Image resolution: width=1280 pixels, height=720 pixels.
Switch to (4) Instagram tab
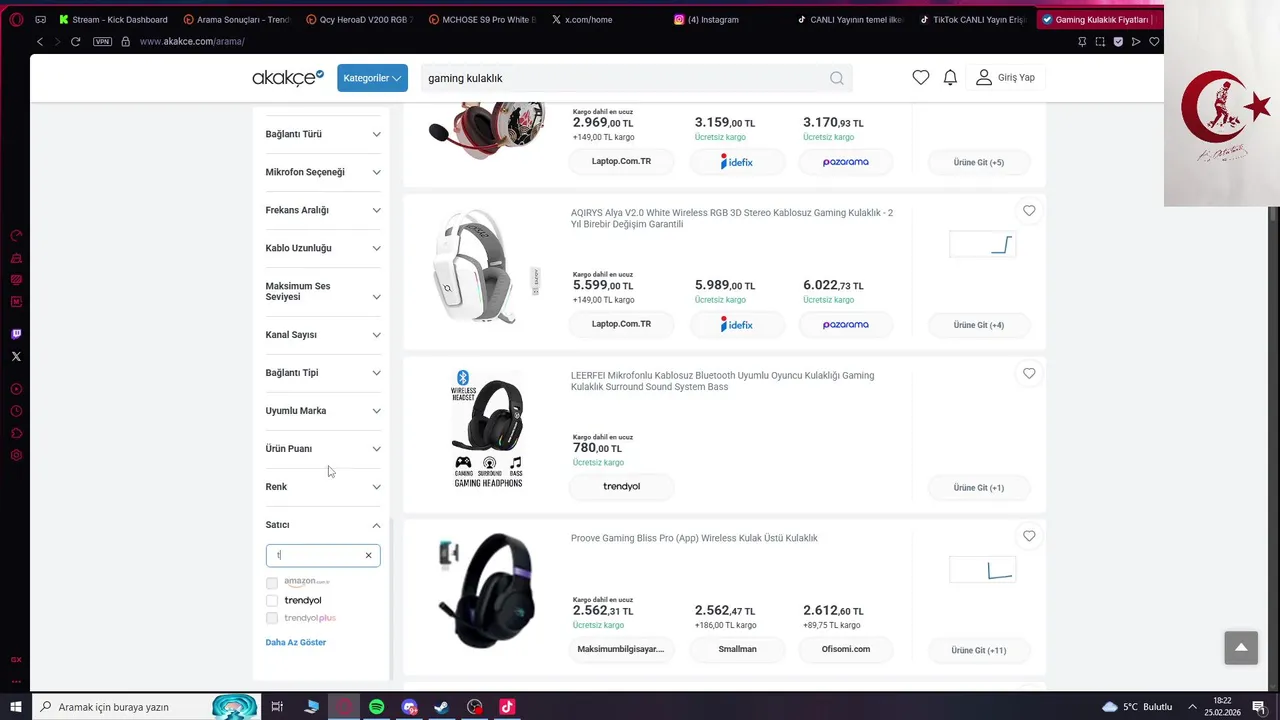[706, 19]
